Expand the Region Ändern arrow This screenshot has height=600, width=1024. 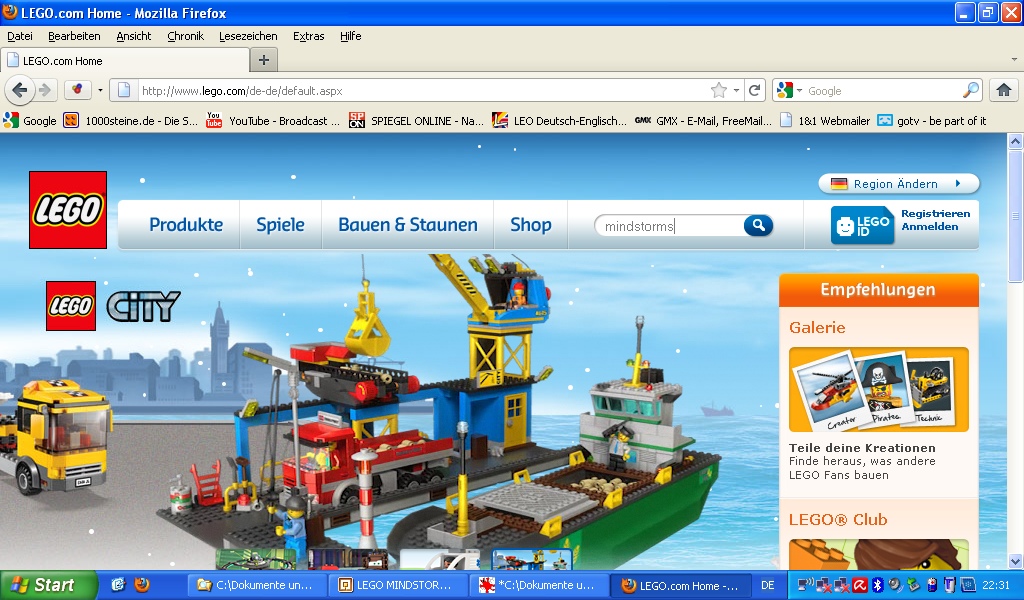[958, 183]
